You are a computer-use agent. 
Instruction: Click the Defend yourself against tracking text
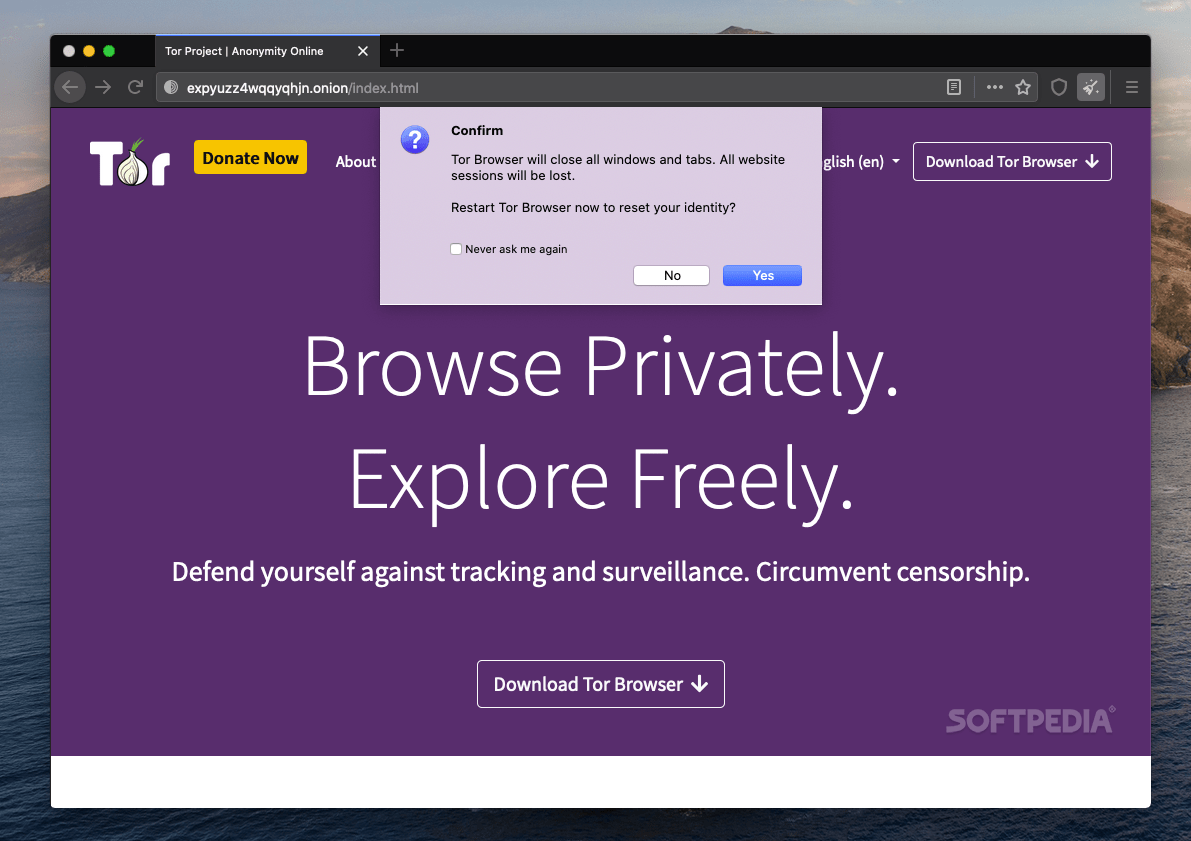[x=600, y=571]
